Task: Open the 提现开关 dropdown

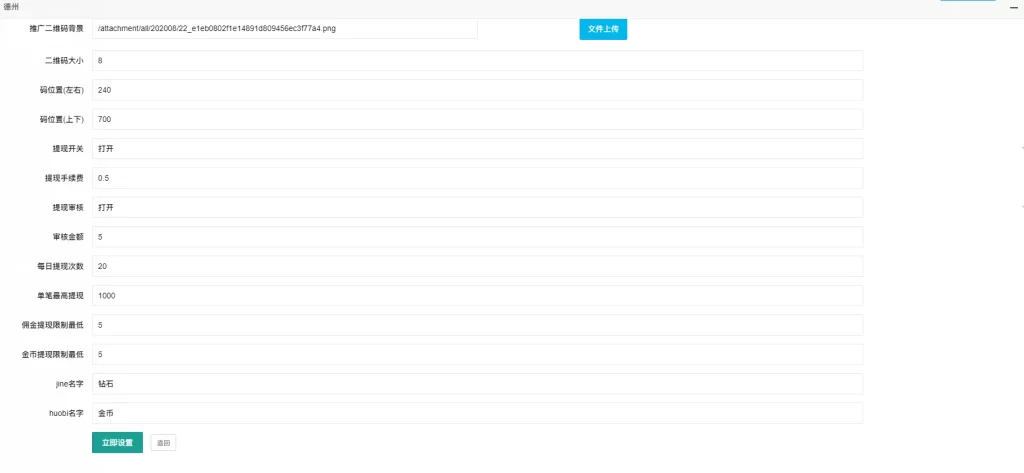Action: 477,148
